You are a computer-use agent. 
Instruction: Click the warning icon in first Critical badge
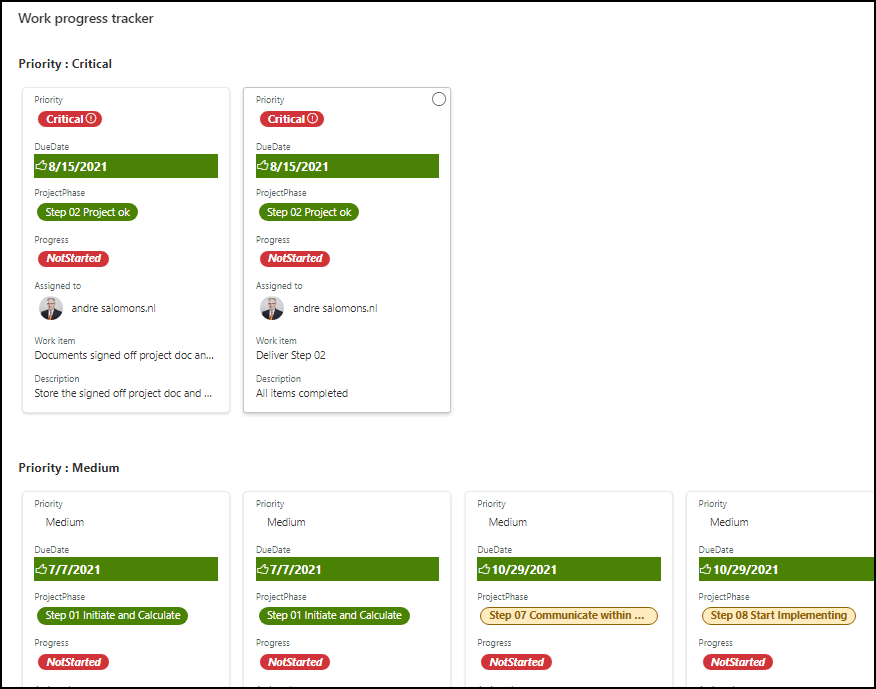pyautogui.click(x=91, y=118)
